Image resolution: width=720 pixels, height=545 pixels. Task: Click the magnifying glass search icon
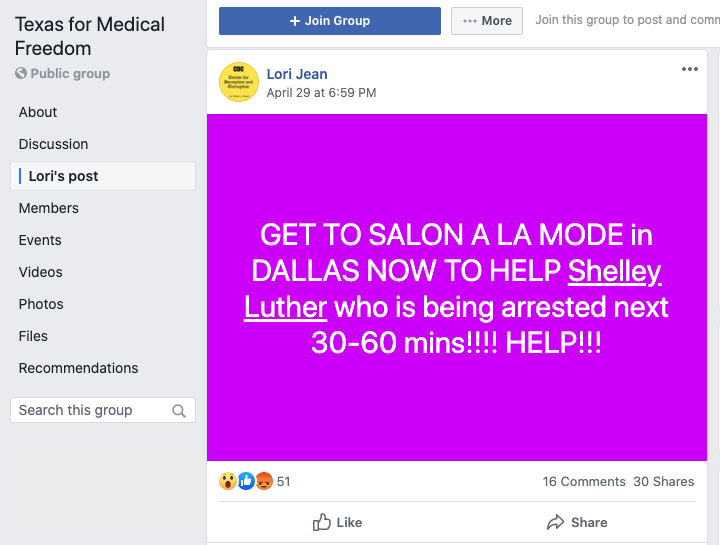[x=179, y=410]
